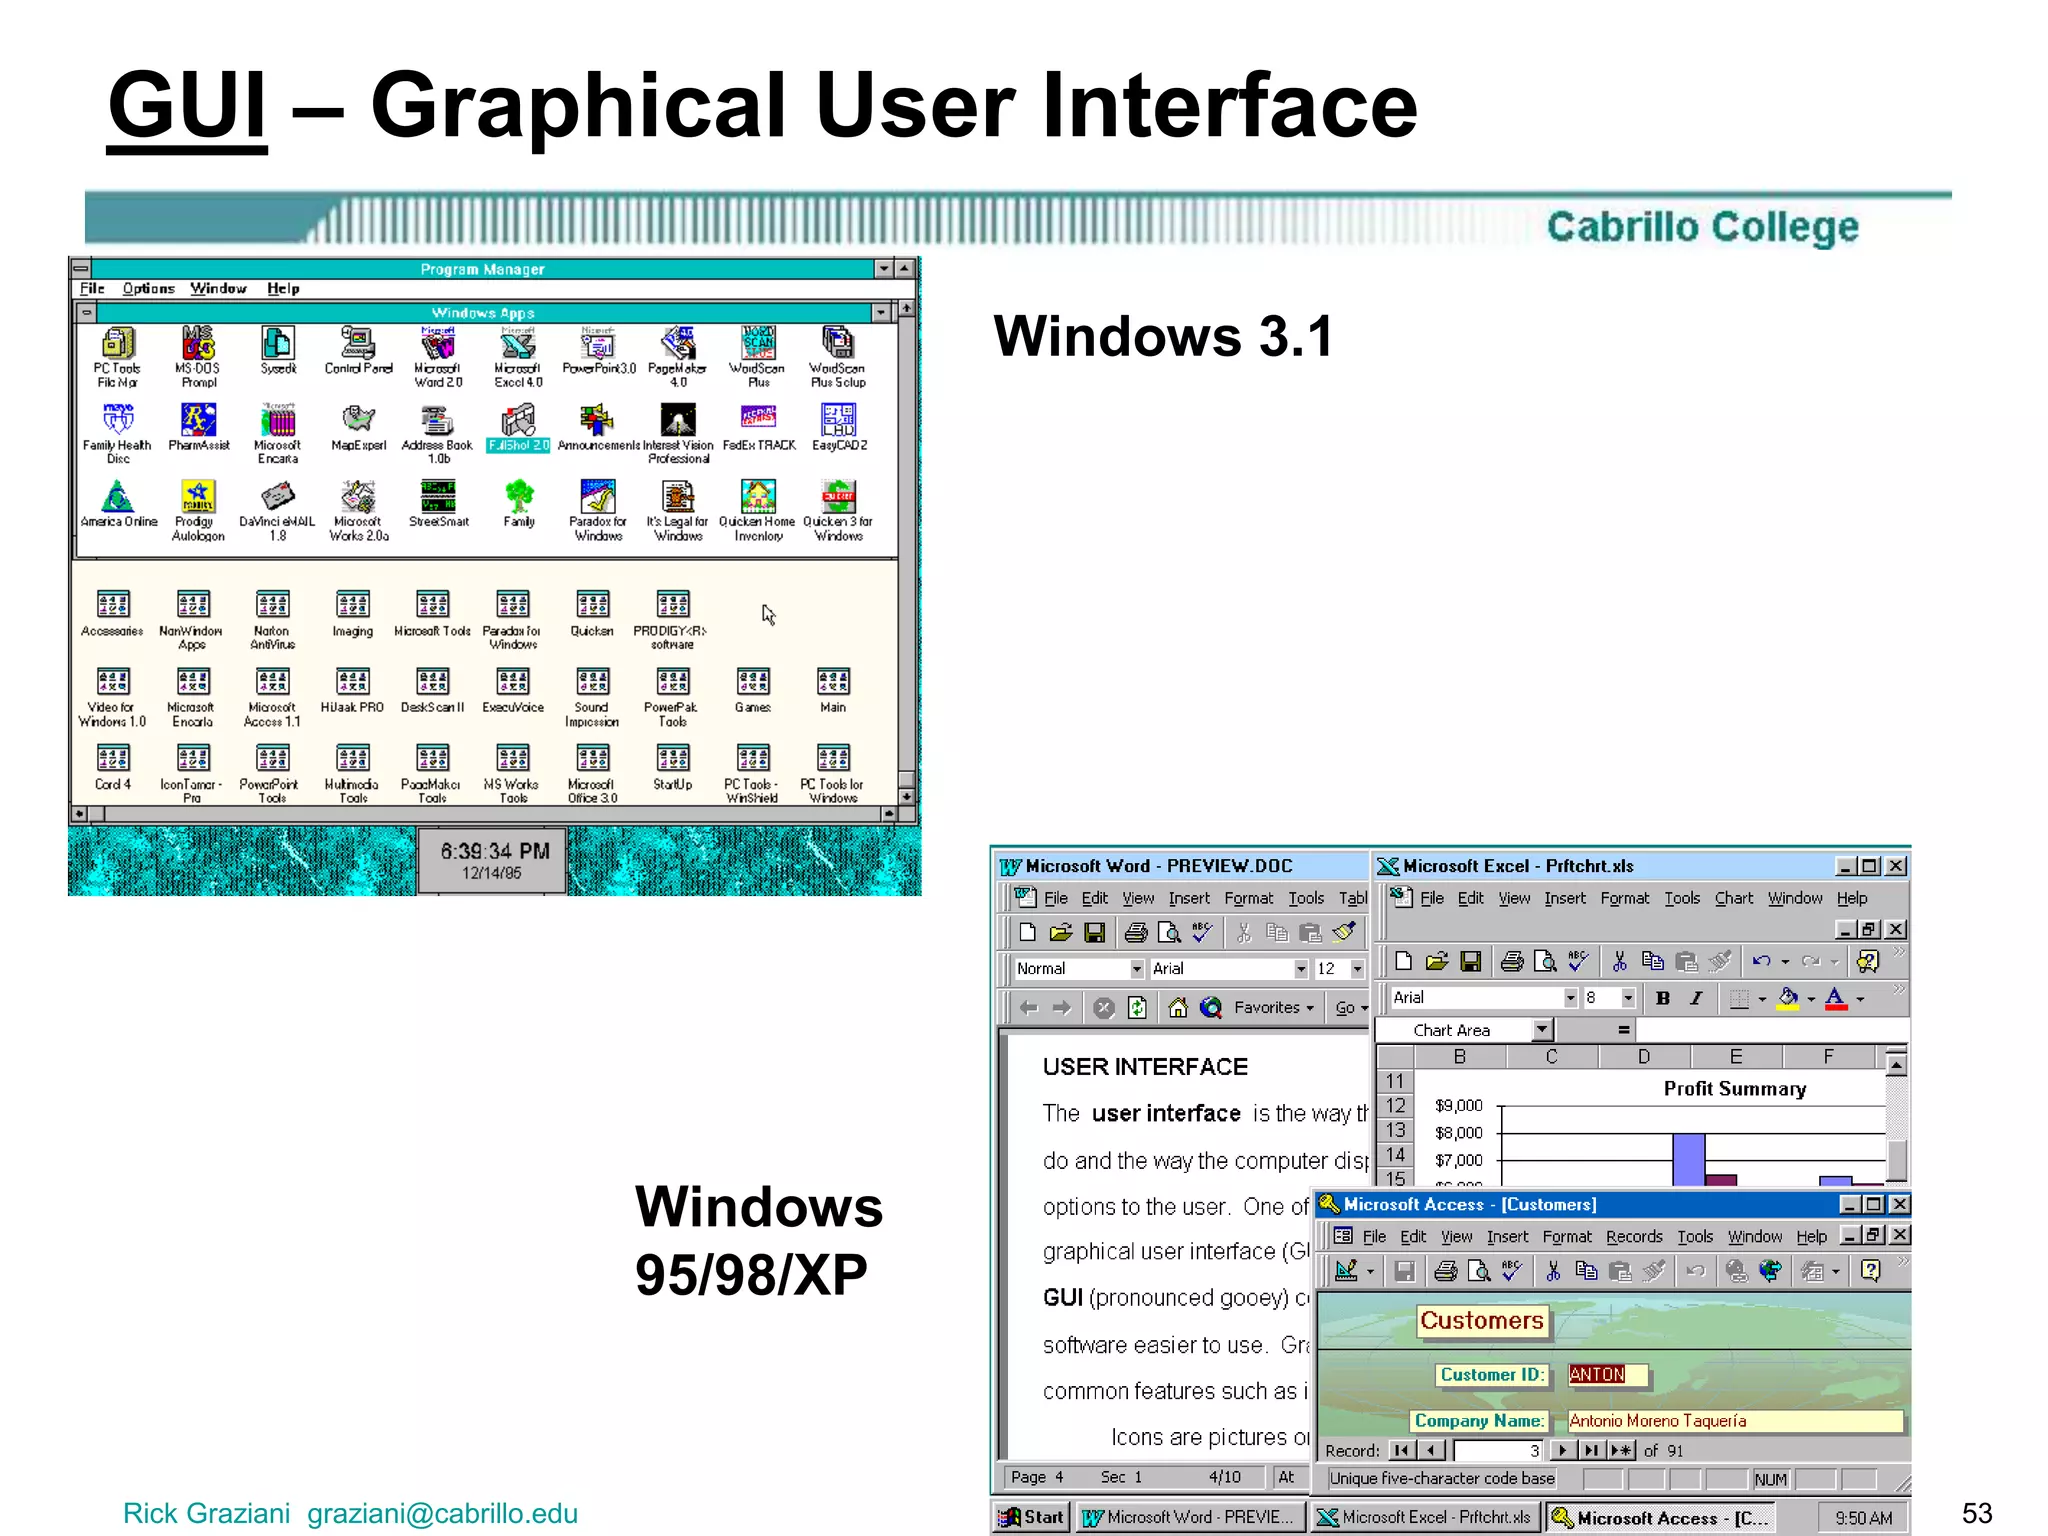This screenshot has width=2048, height=1536.
Task: Open Program Manager Options menu
Action: (148, 289)
